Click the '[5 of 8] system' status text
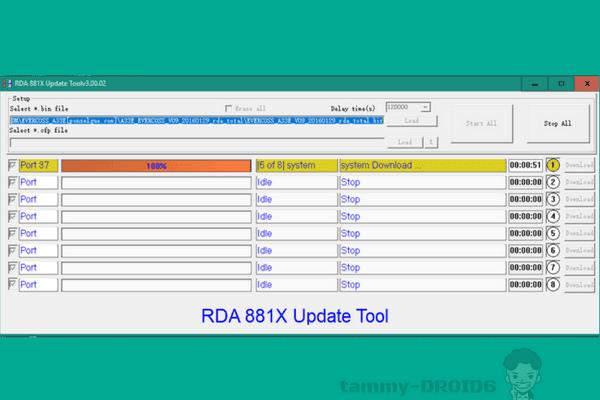Image resolution: width=600 pixels, height=400 pixels. [x=286, y=165]
